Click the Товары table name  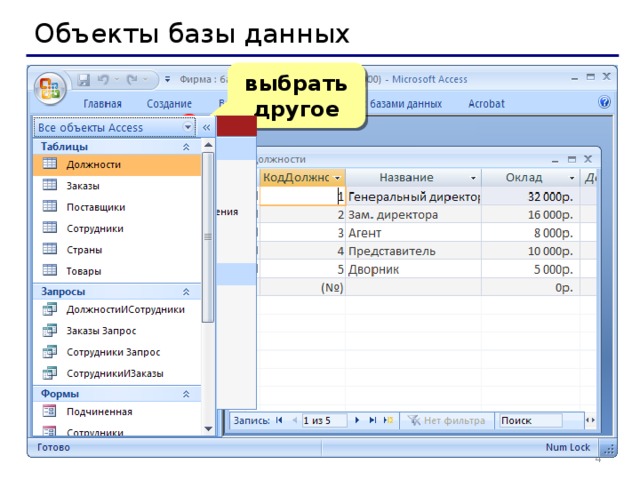(84, 271)
